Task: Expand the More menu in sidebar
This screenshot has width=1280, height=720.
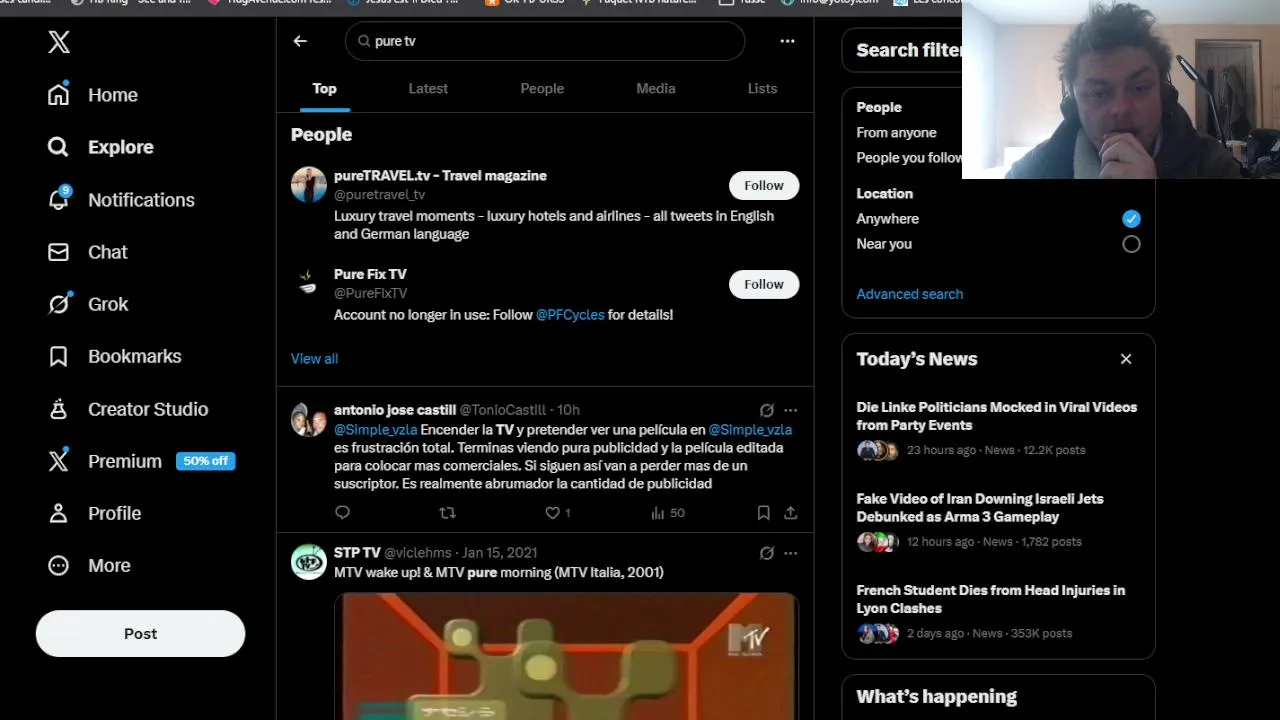Action: pos(89,565)
